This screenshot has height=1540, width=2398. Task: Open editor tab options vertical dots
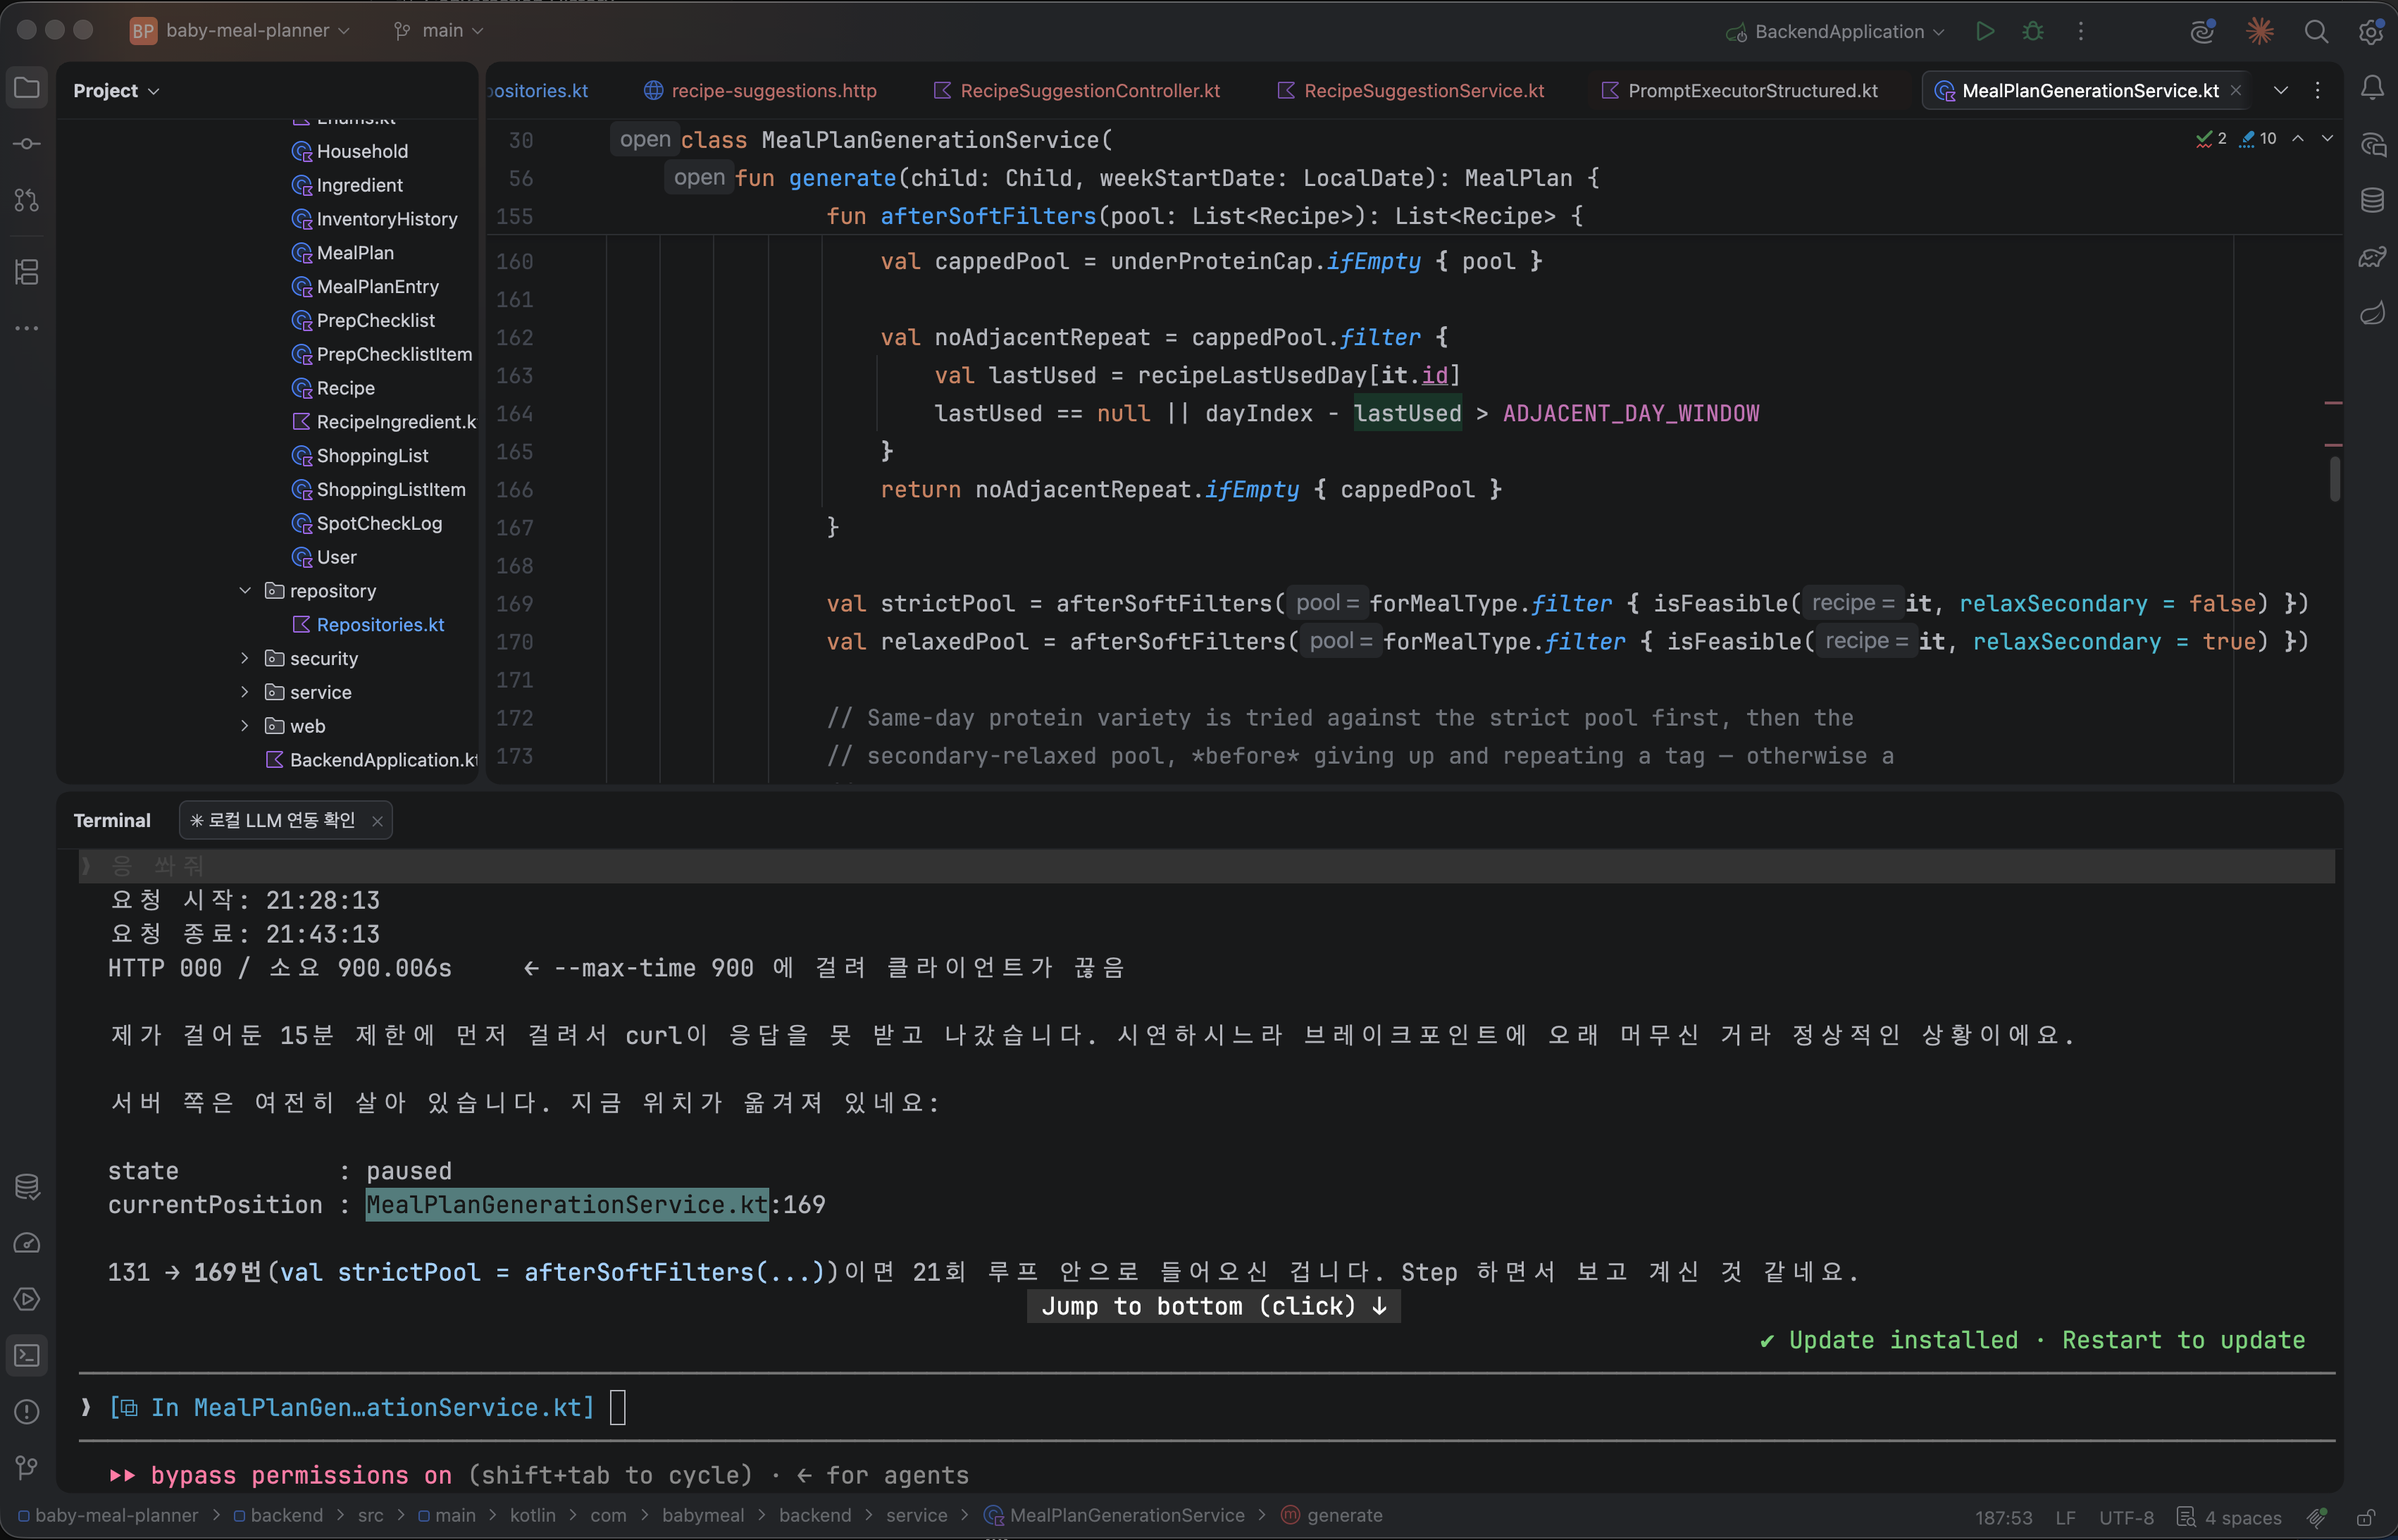click(x=2317, y=90)
